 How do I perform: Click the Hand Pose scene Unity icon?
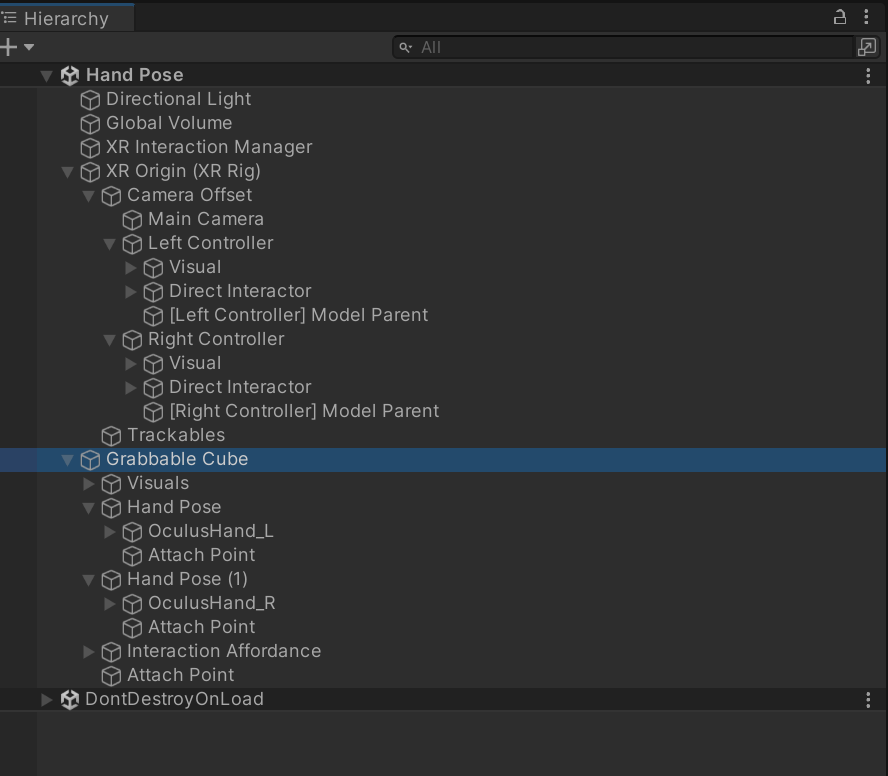pyautogui.click(x=70, y=75)
